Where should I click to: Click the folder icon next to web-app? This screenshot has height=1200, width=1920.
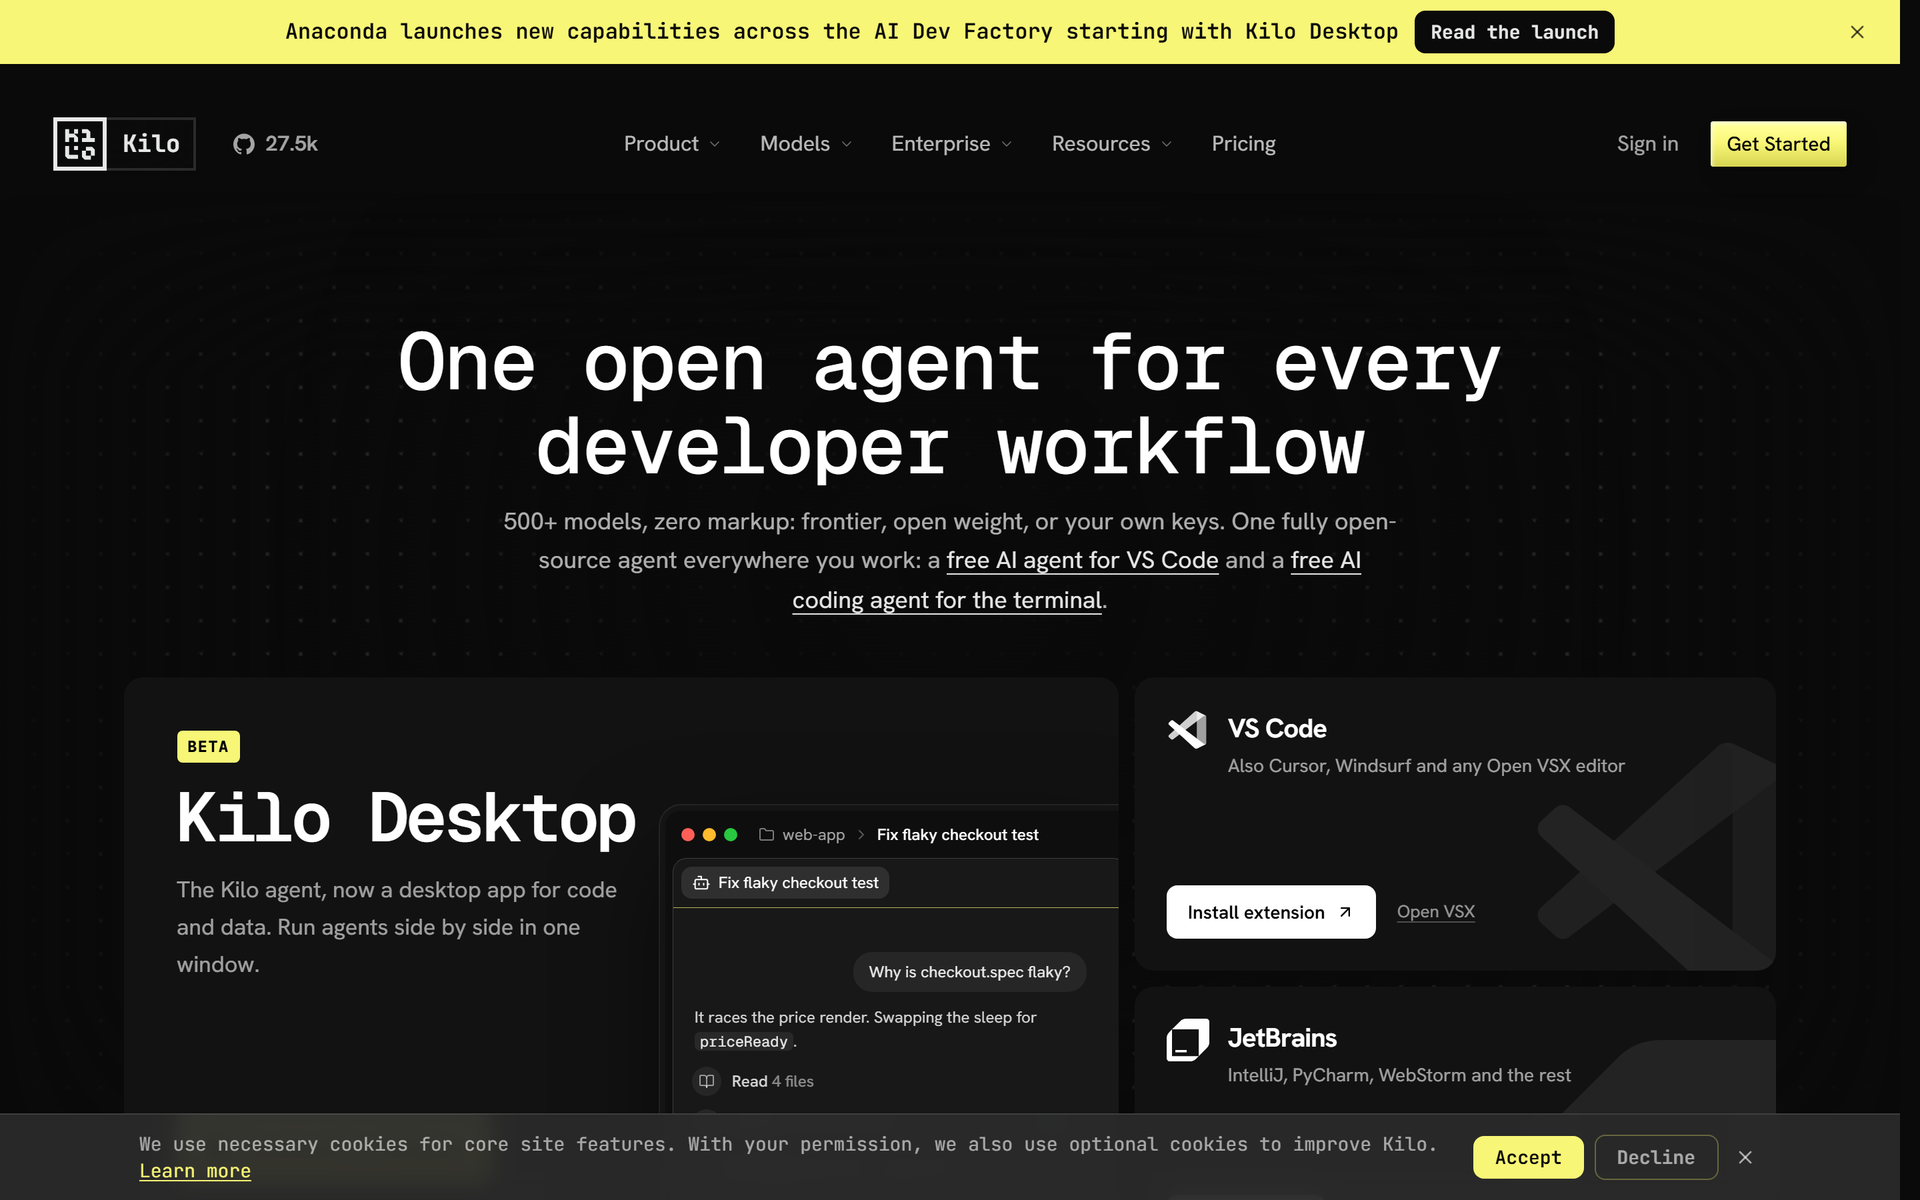click(x=766, y=834)
